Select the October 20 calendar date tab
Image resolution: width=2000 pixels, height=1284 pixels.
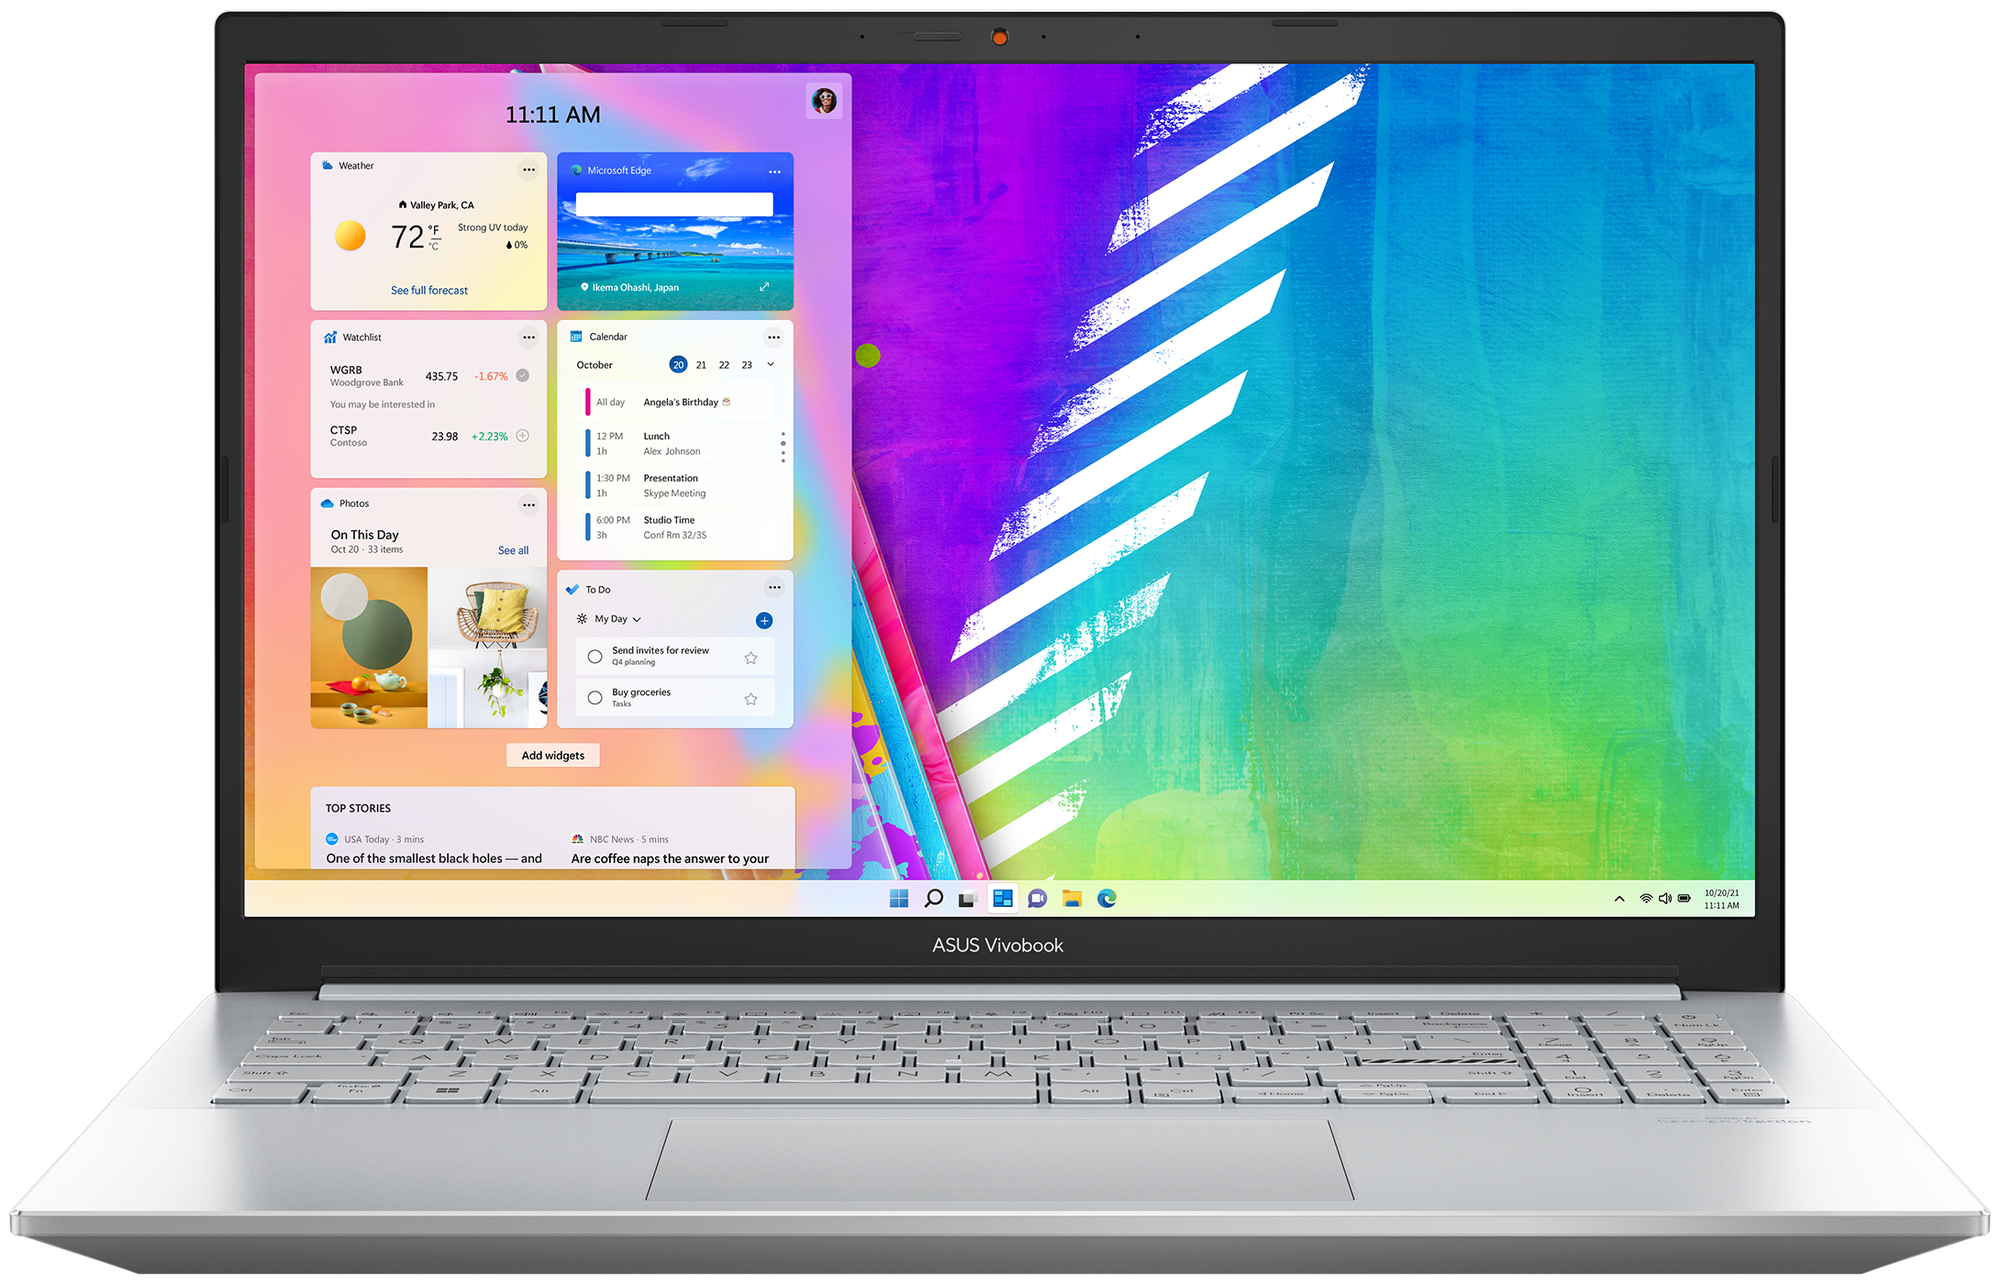[673, 363]
